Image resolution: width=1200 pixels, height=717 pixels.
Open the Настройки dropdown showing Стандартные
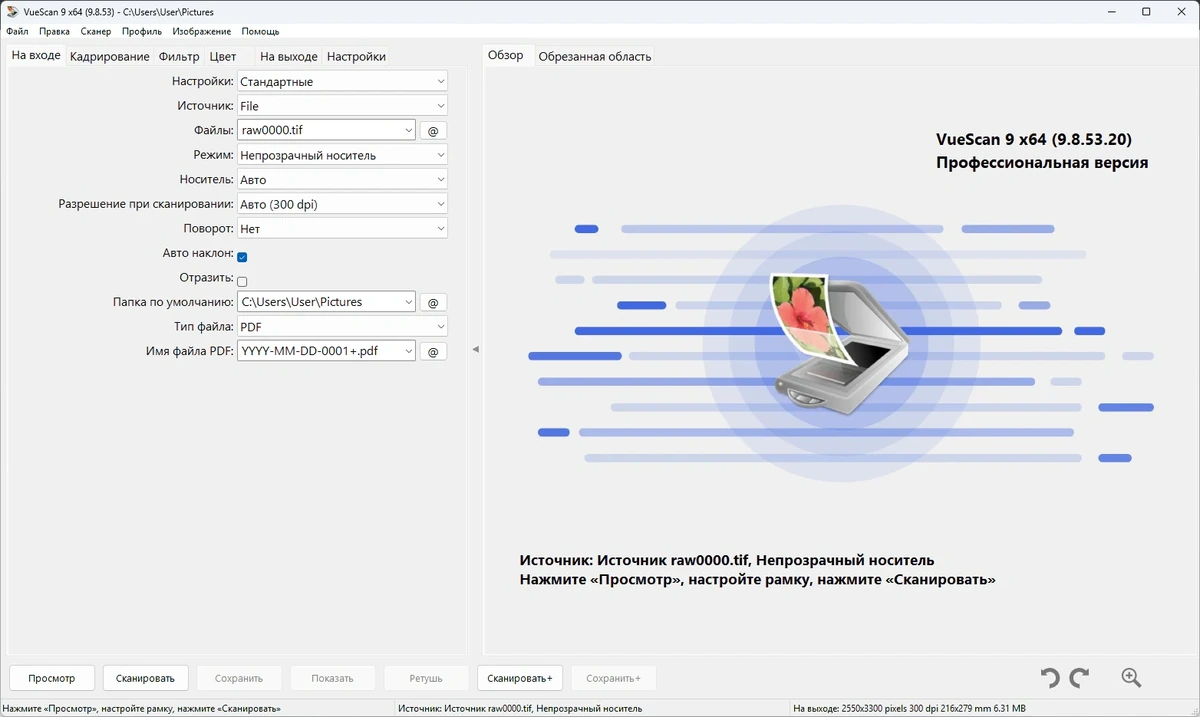click(x=342, y=81)
